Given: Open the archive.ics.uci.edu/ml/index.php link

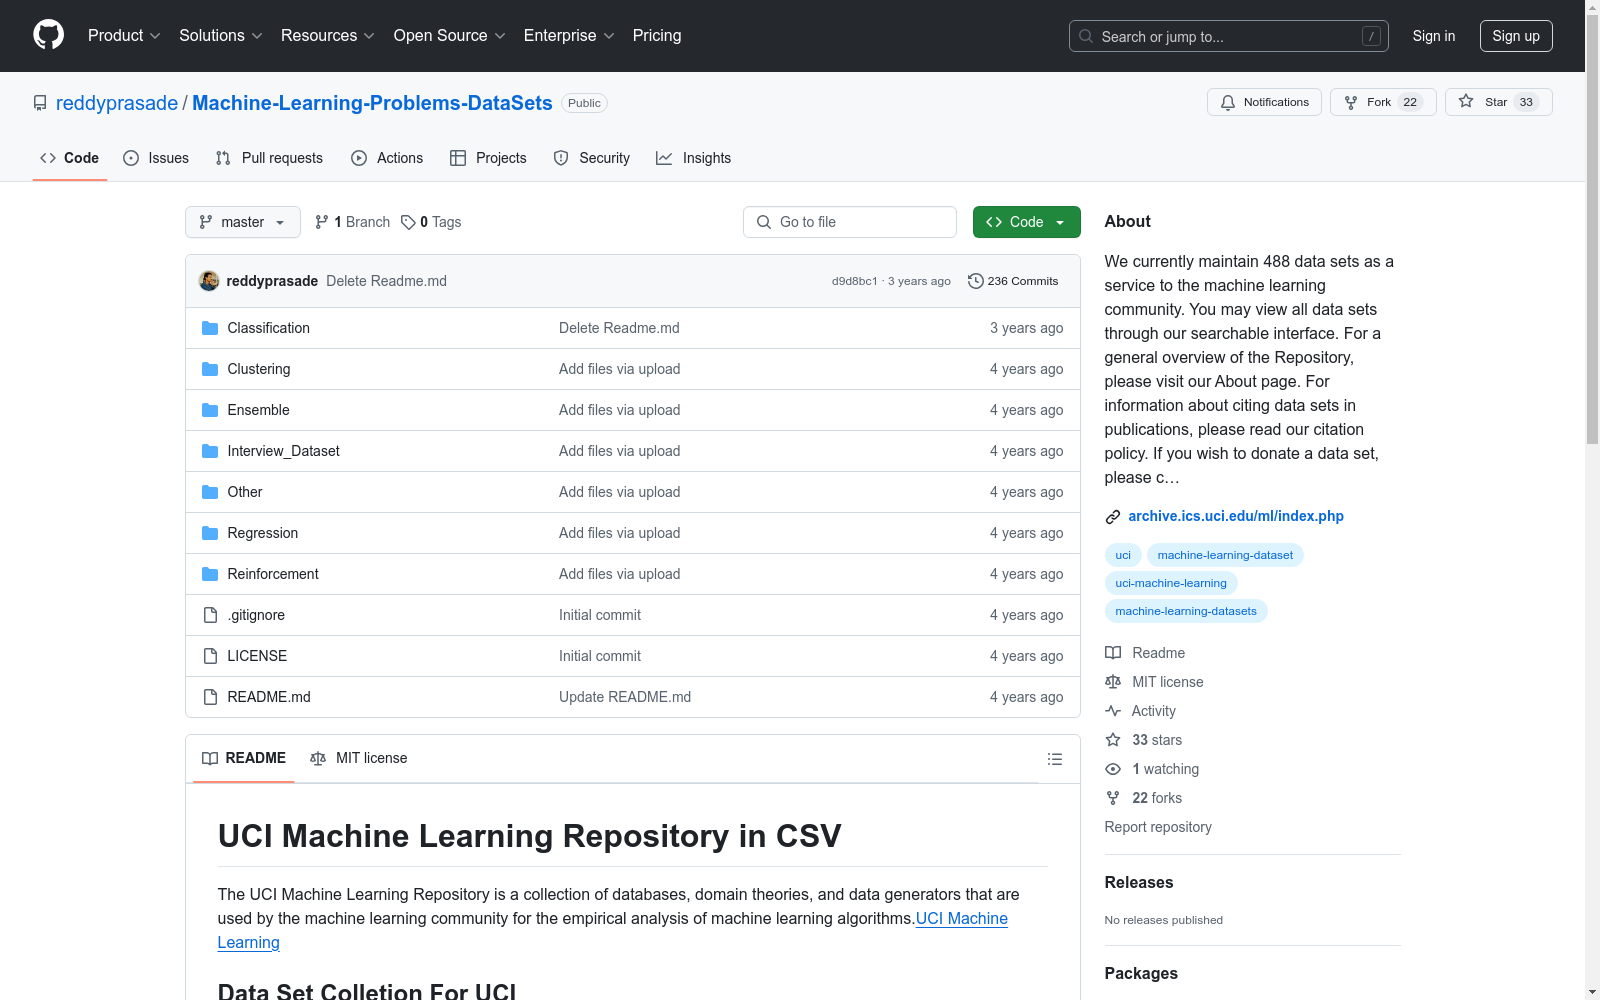Looking at the screenshot, I should 1236,516.
